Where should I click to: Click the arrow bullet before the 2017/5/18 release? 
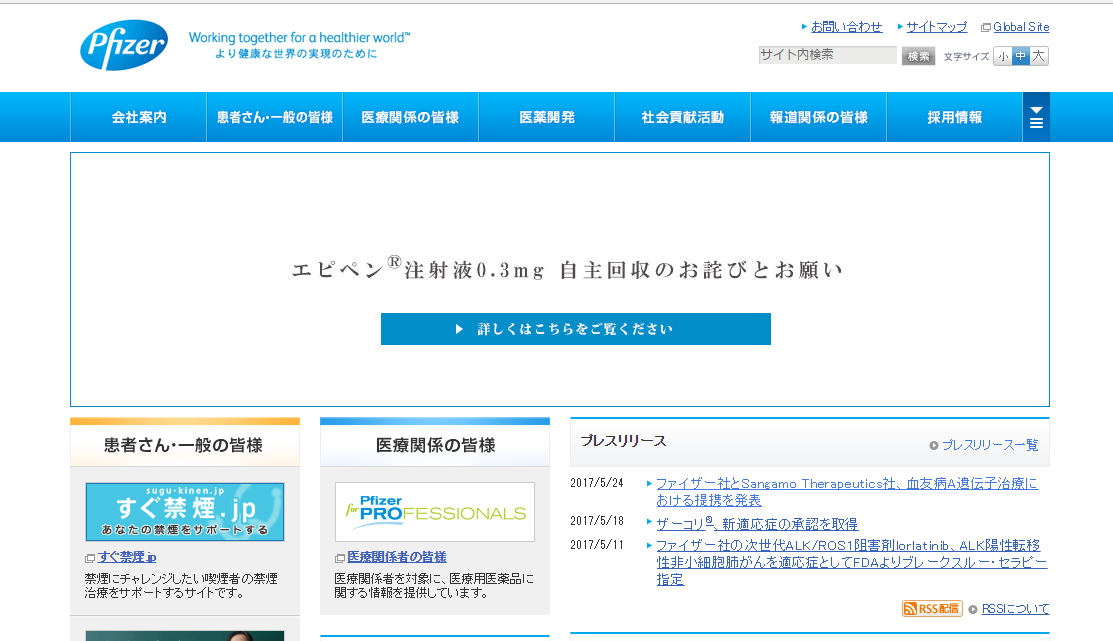click(649, 522)
